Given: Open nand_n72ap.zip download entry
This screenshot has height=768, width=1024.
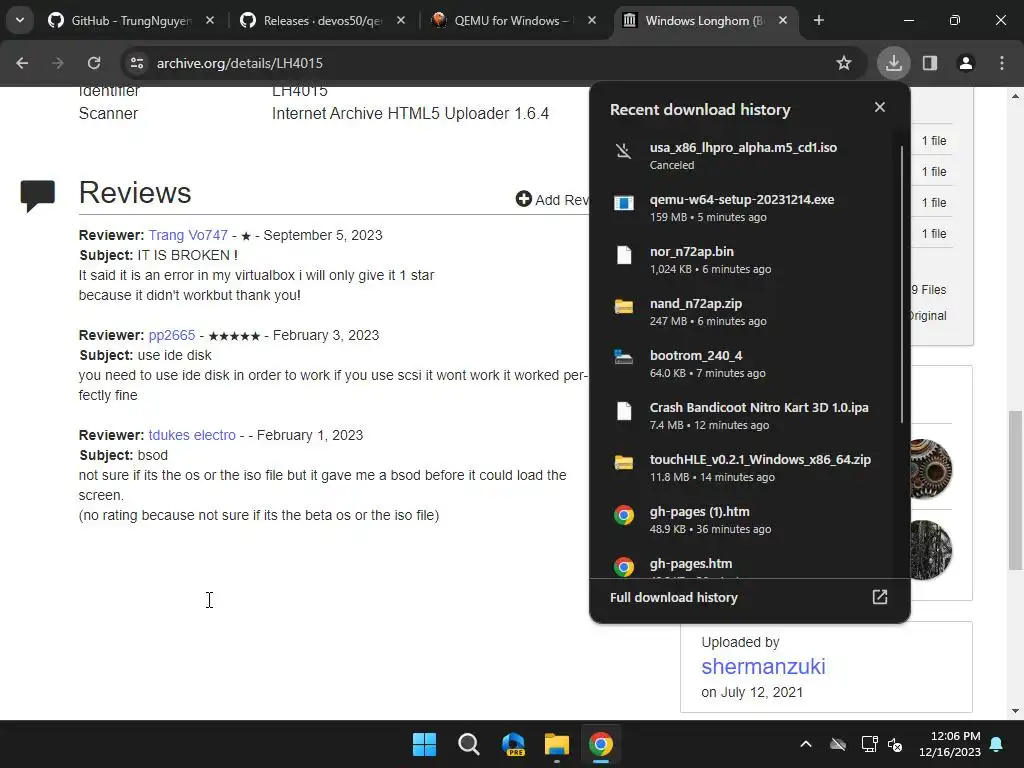Looking at the screenshot, I should (744, 312).
